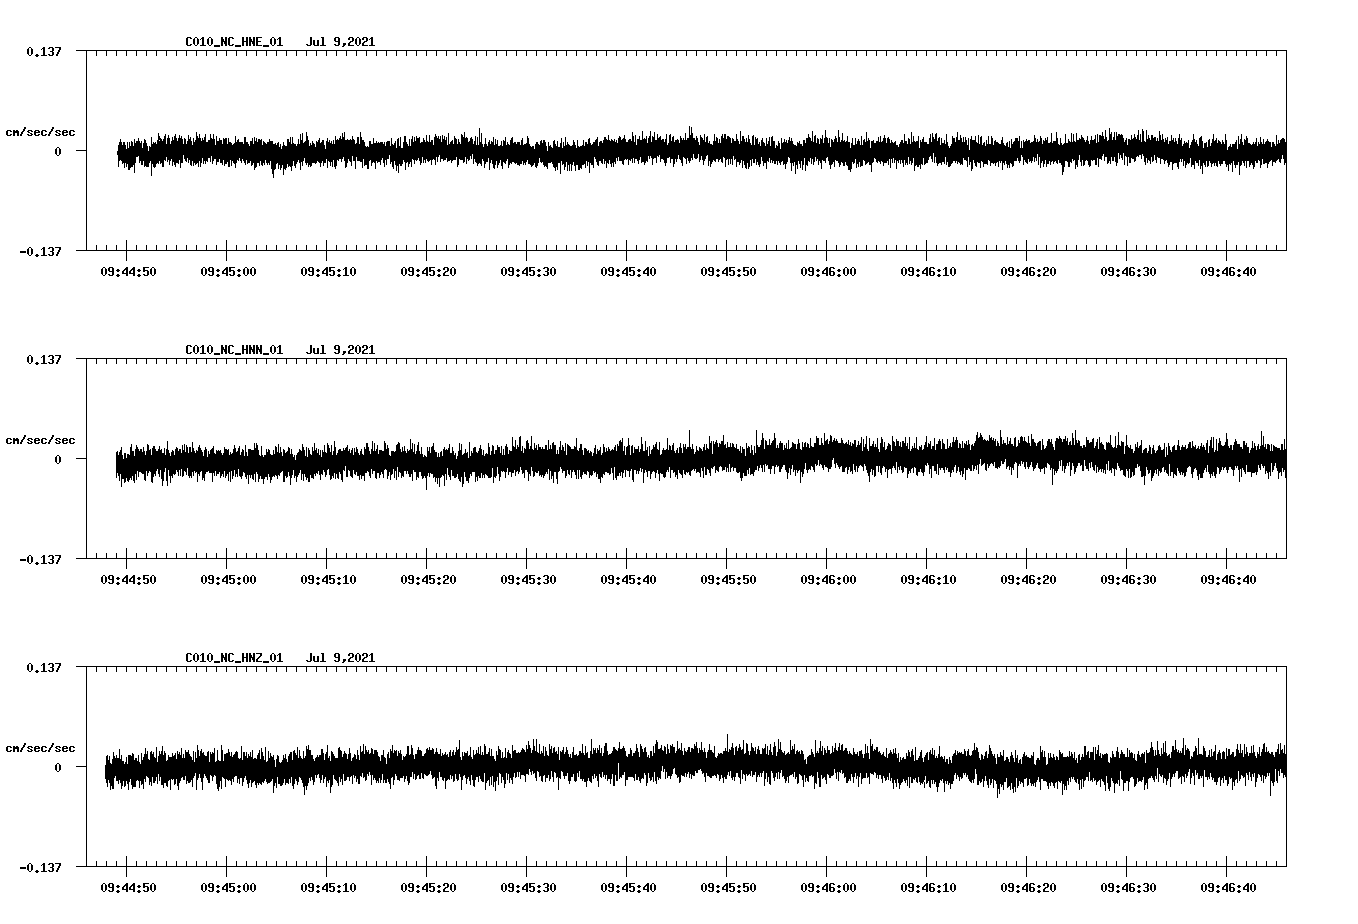This screenshot has width=1358, height=924.
Task: Click the C010_NC_HNZ_01 channel title
Action: tap(232, 657)
